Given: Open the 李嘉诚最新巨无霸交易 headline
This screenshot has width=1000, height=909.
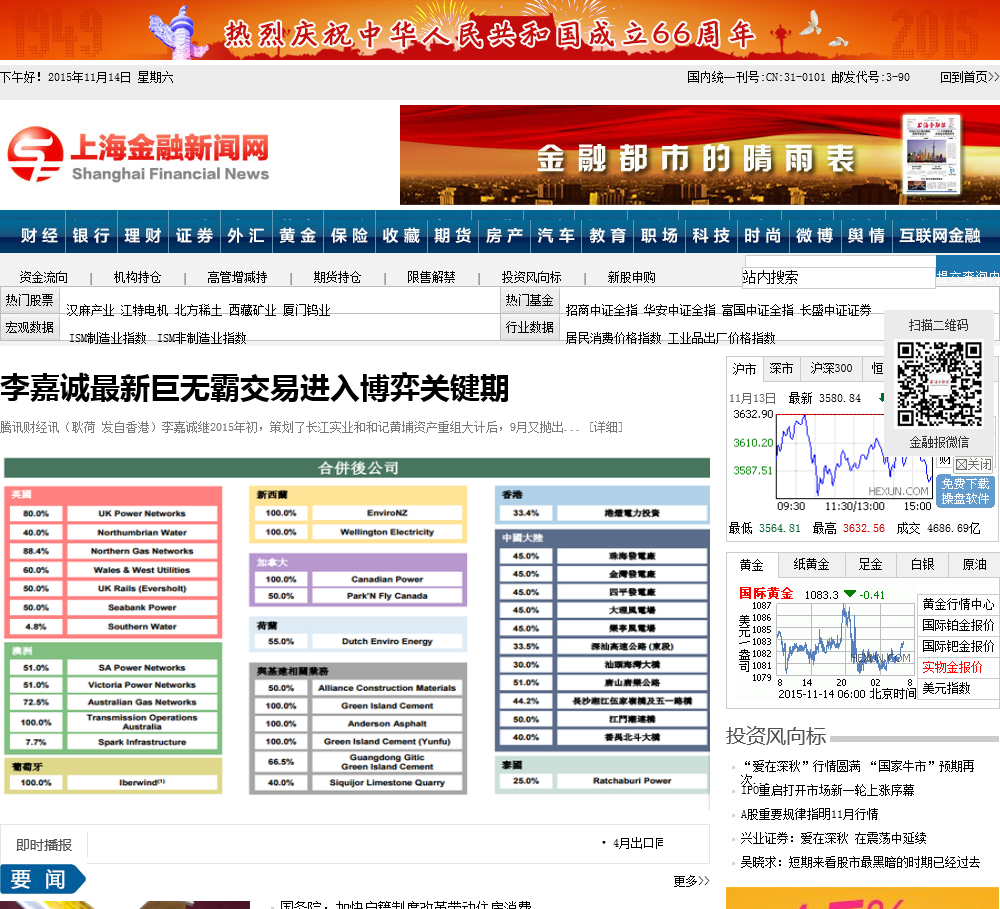Looking at the screenshot, I should pos(254,388).
